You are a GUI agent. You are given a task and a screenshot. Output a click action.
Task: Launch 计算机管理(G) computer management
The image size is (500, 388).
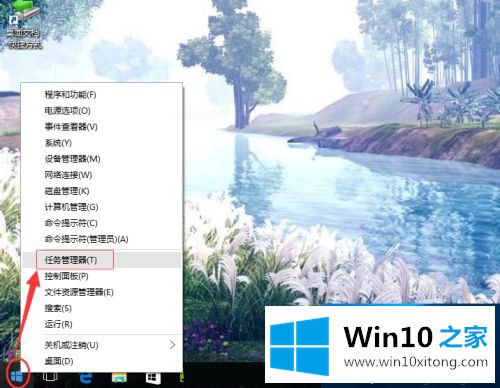(x=102, y=207)
